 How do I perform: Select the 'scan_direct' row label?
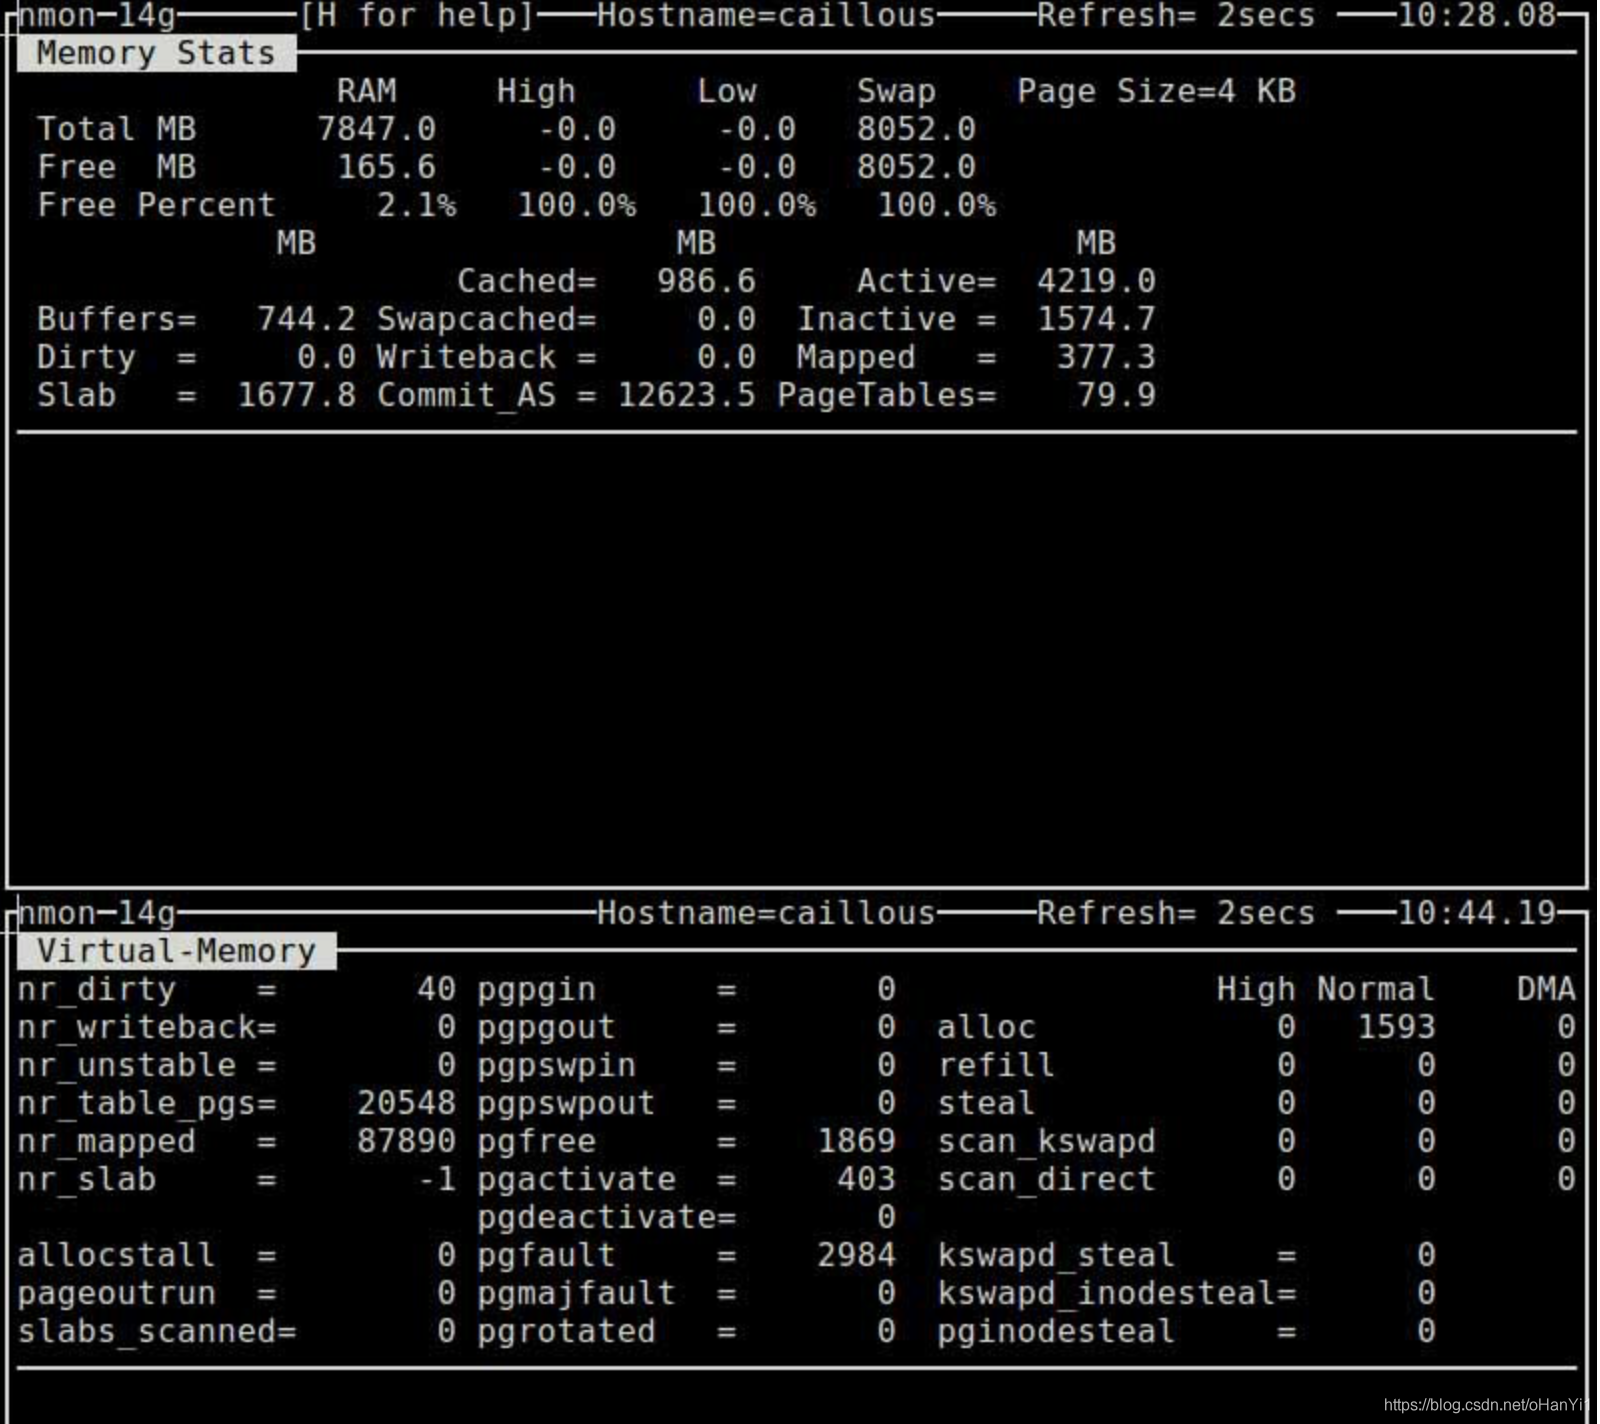[1046, 1179]
